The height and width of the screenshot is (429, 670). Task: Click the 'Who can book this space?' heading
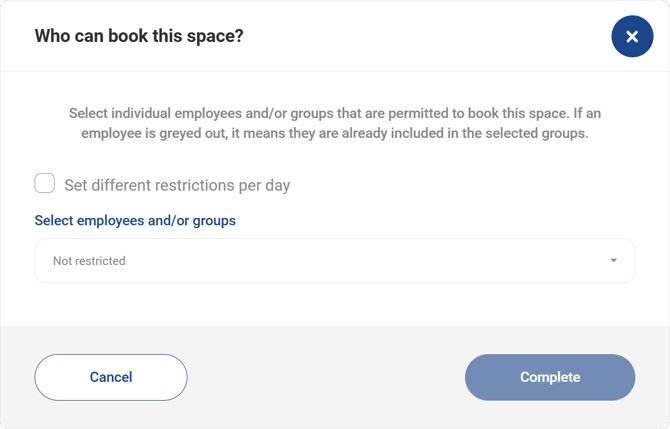click(x=139, y=36)
